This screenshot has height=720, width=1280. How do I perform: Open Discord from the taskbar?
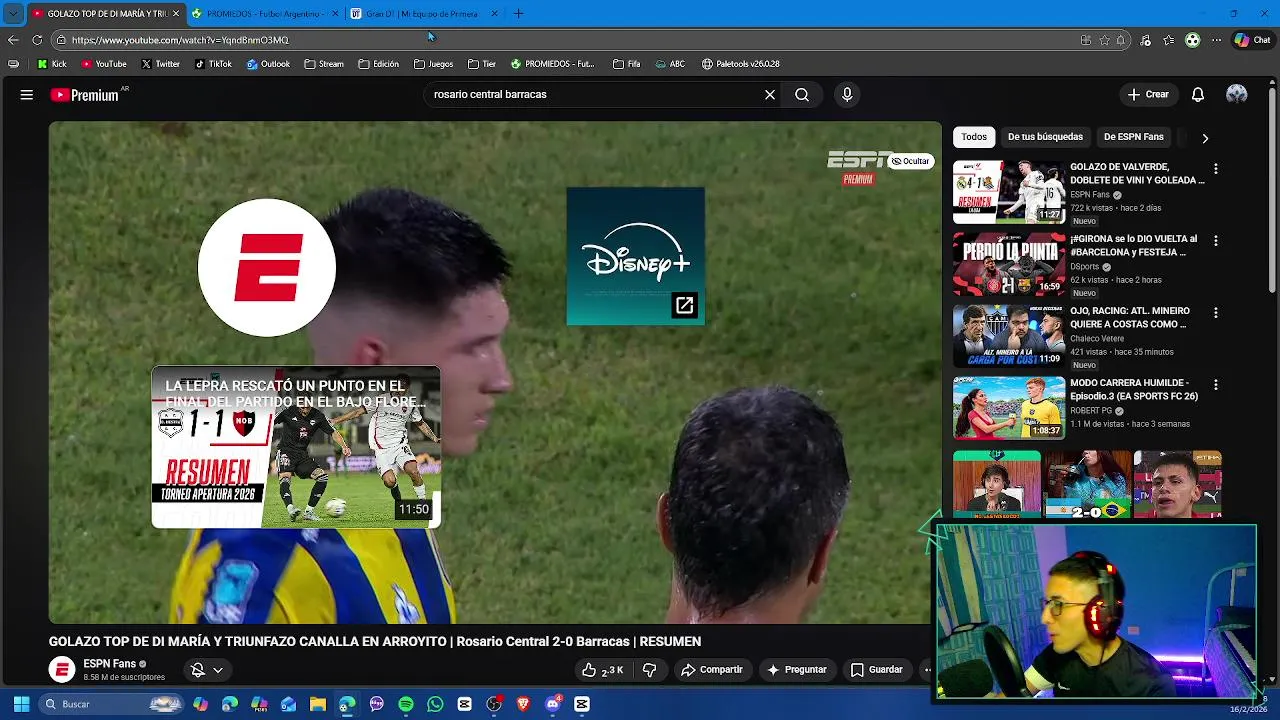(x=553, y=704)
